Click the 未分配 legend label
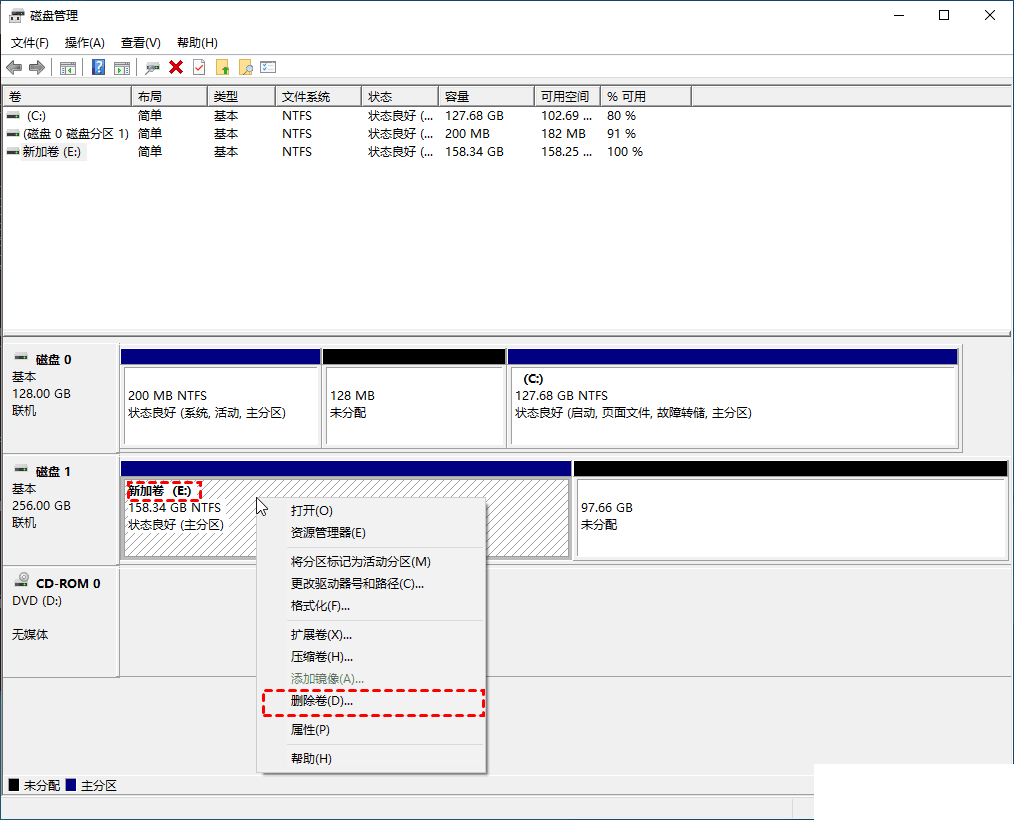 point(42,786)
